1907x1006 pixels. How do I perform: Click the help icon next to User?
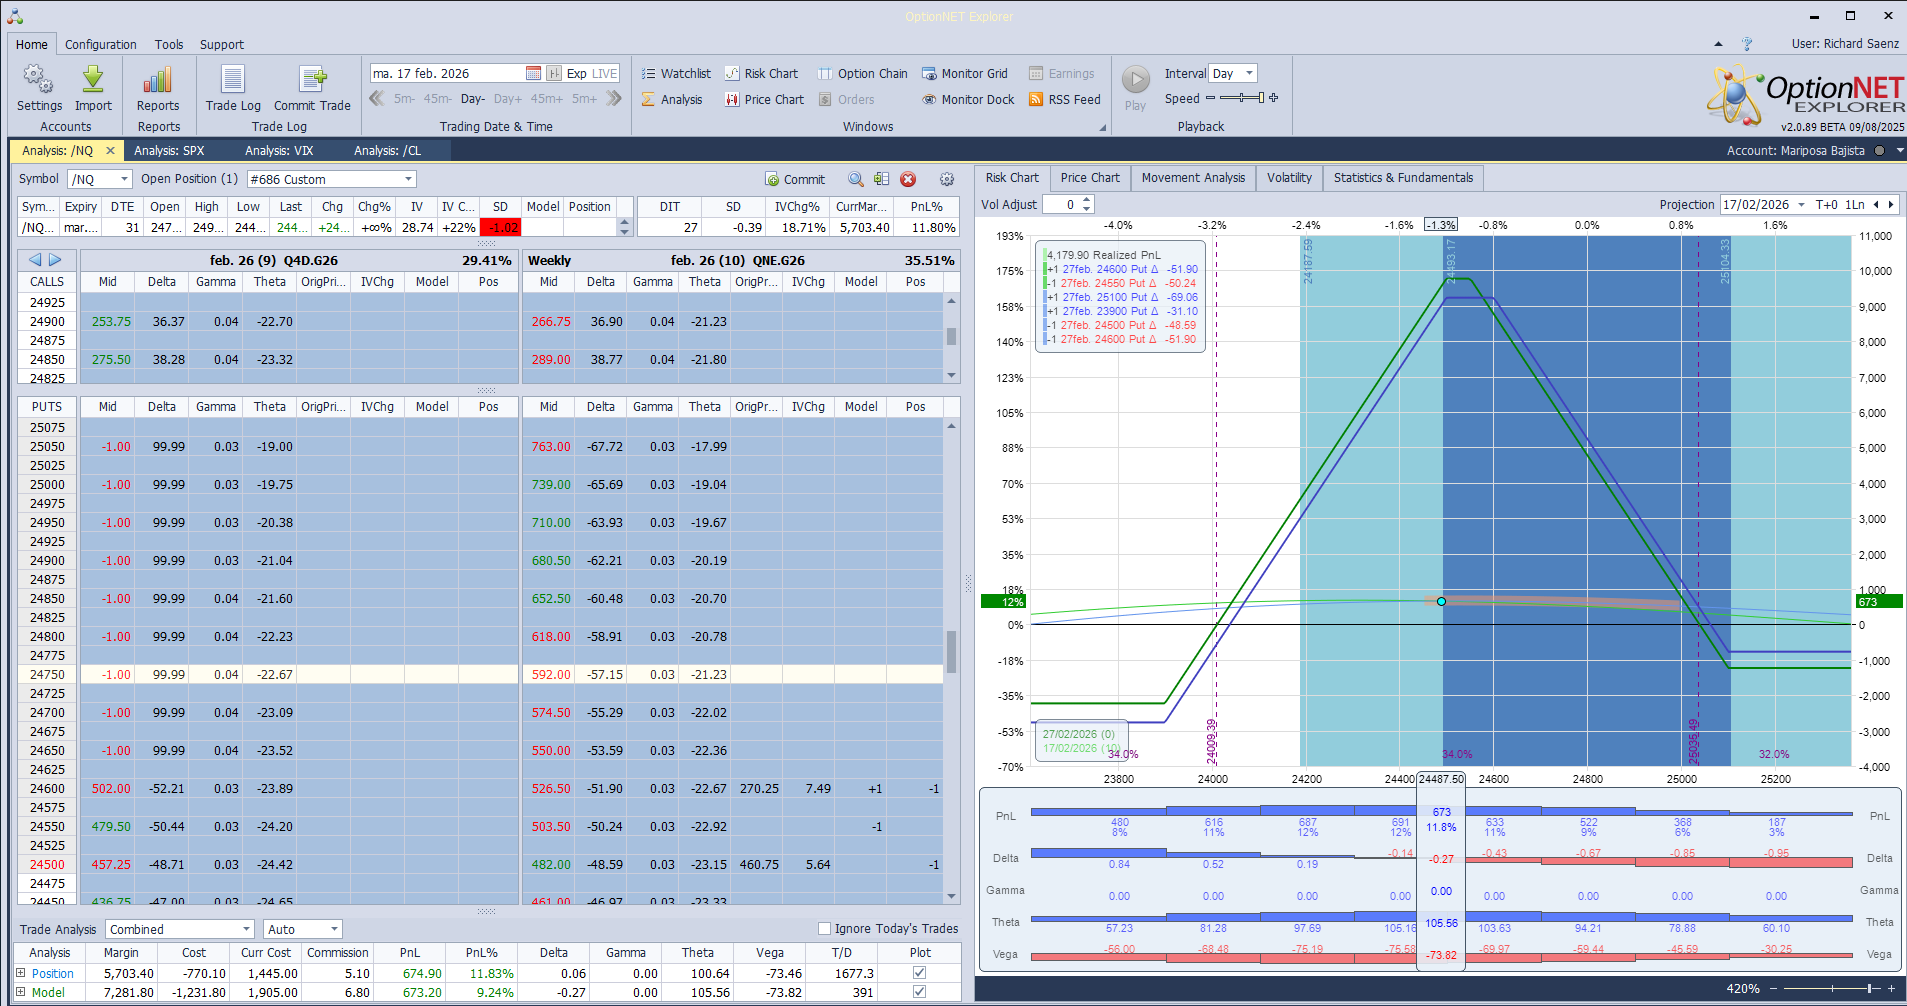click(x=1747, y=44)
